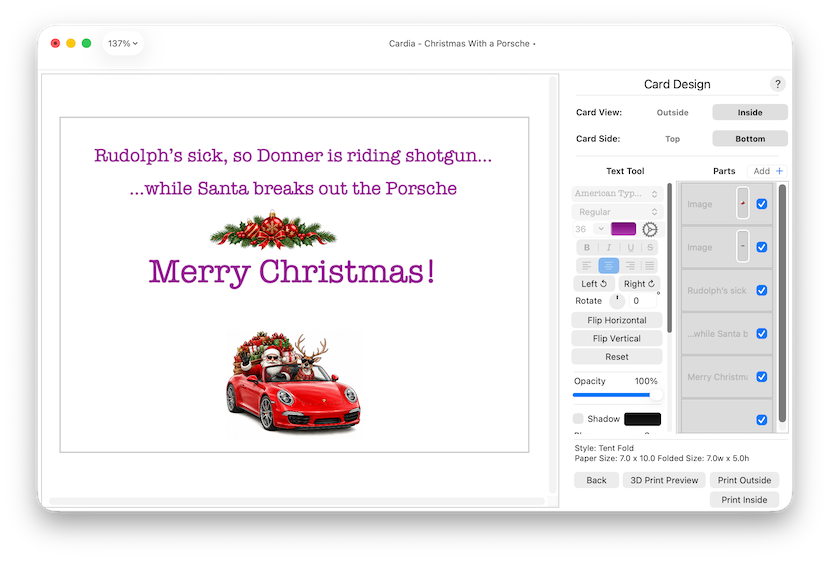Apply Underline text style
Viewport: 830px width, 561px height.
coord(630,247)
